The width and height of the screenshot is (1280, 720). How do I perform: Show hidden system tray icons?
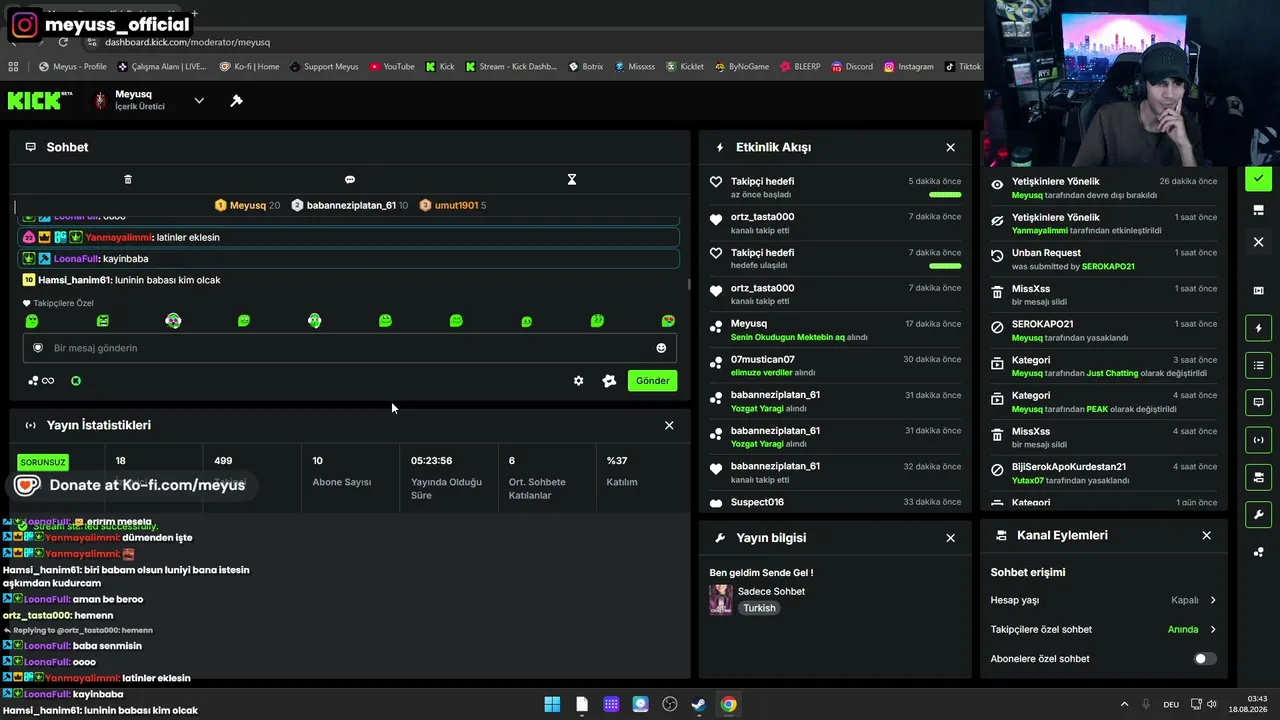(1124, 704)
